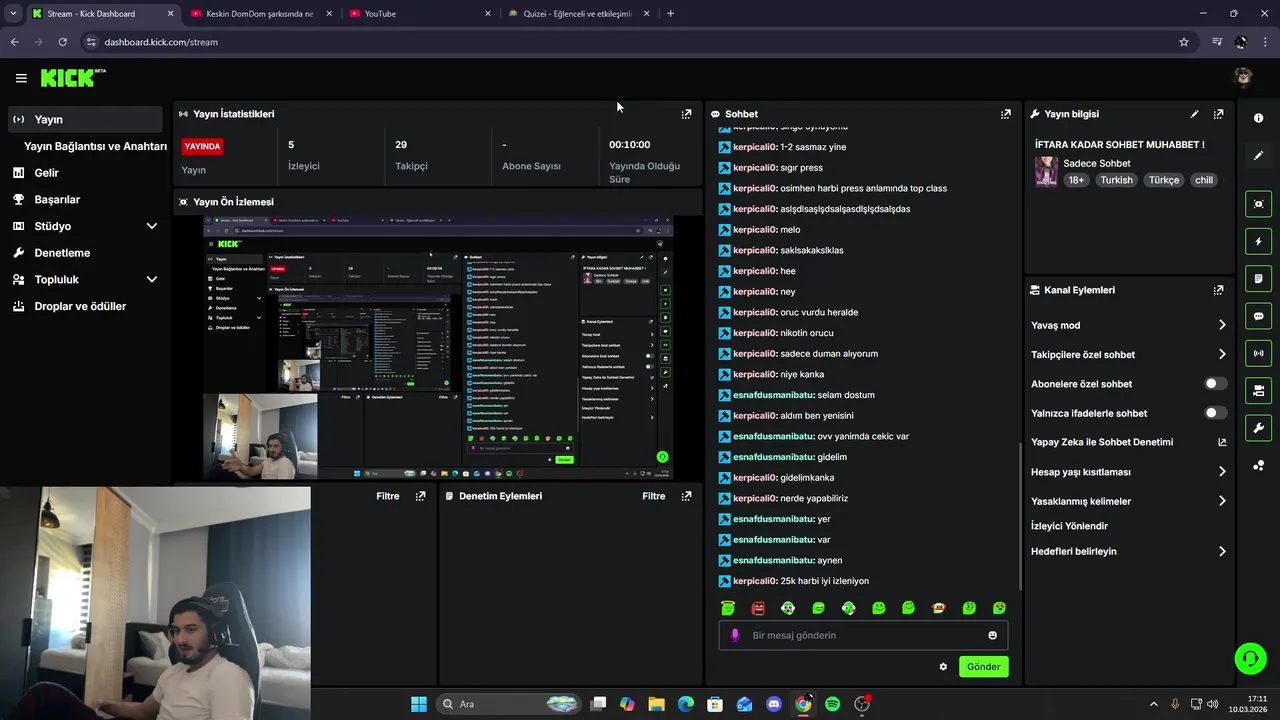Open Hedefleri belirleyin options arrow
The height and width of the screenshot is (720, 1280).
[x=1222, y=551]
